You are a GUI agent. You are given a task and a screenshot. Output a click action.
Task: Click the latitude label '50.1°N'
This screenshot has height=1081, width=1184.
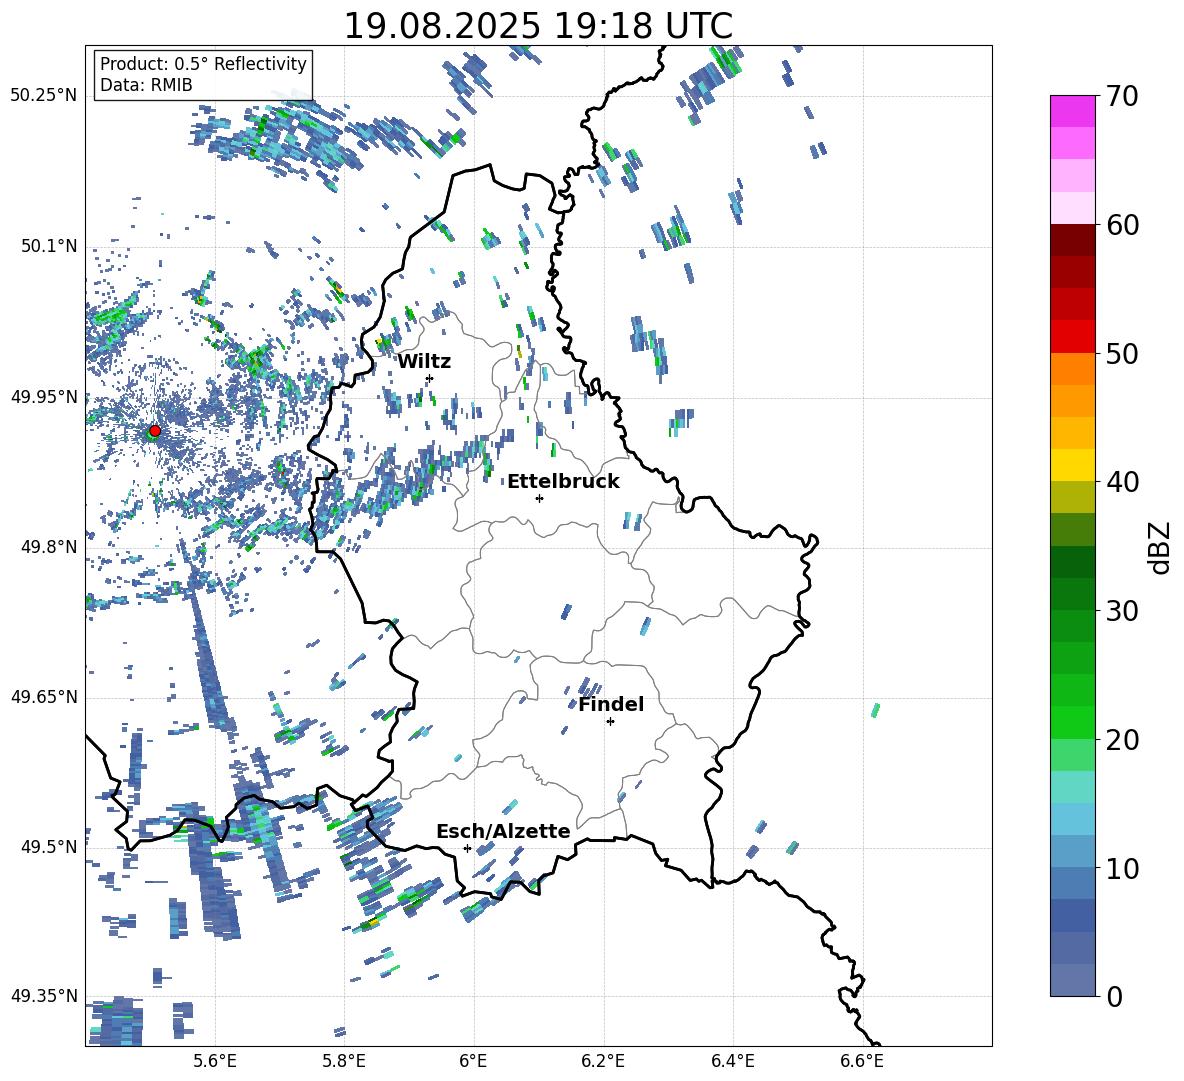(x=49, y=247)
